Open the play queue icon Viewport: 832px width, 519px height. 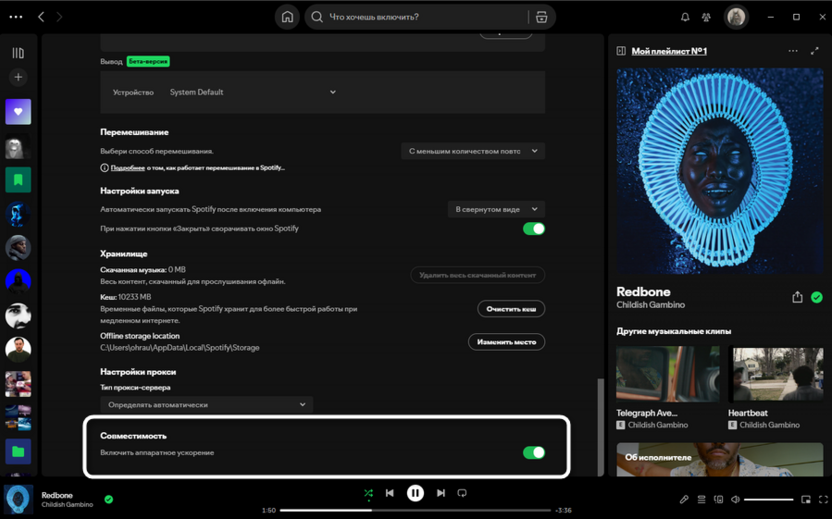[x=701, y=499]
